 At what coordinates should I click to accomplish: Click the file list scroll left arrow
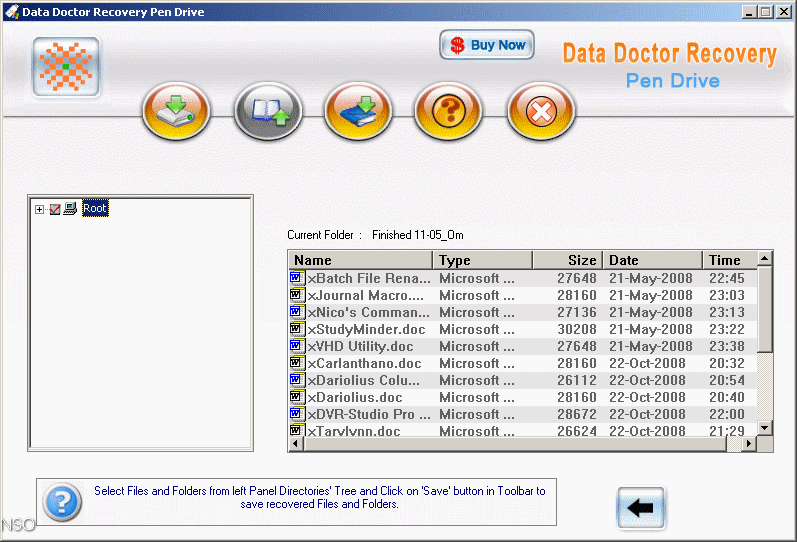click(x=296, y=444)
